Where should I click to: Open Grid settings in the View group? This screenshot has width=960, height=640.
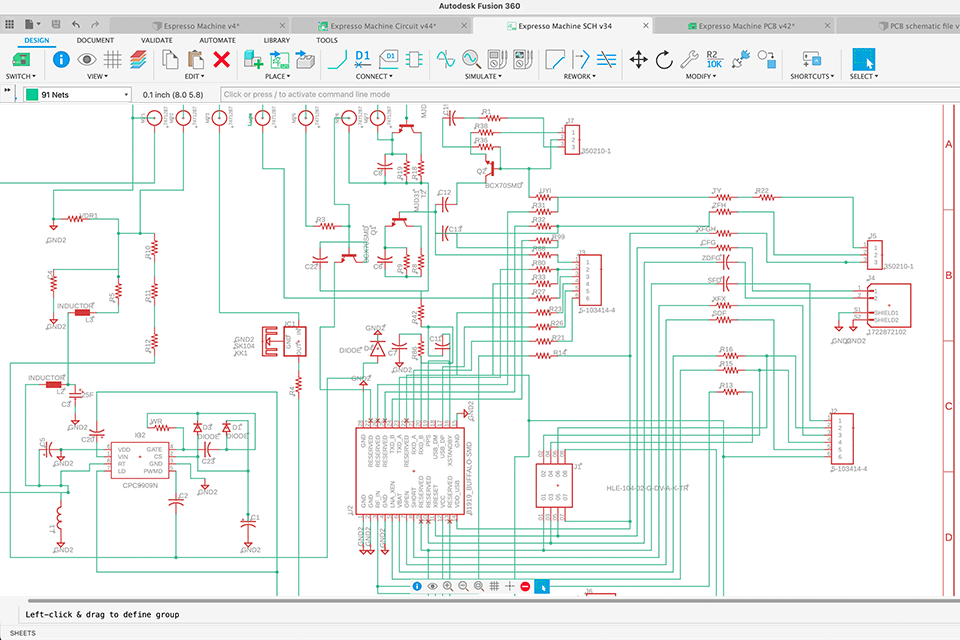pyautogui.click(x=113, y=59)
